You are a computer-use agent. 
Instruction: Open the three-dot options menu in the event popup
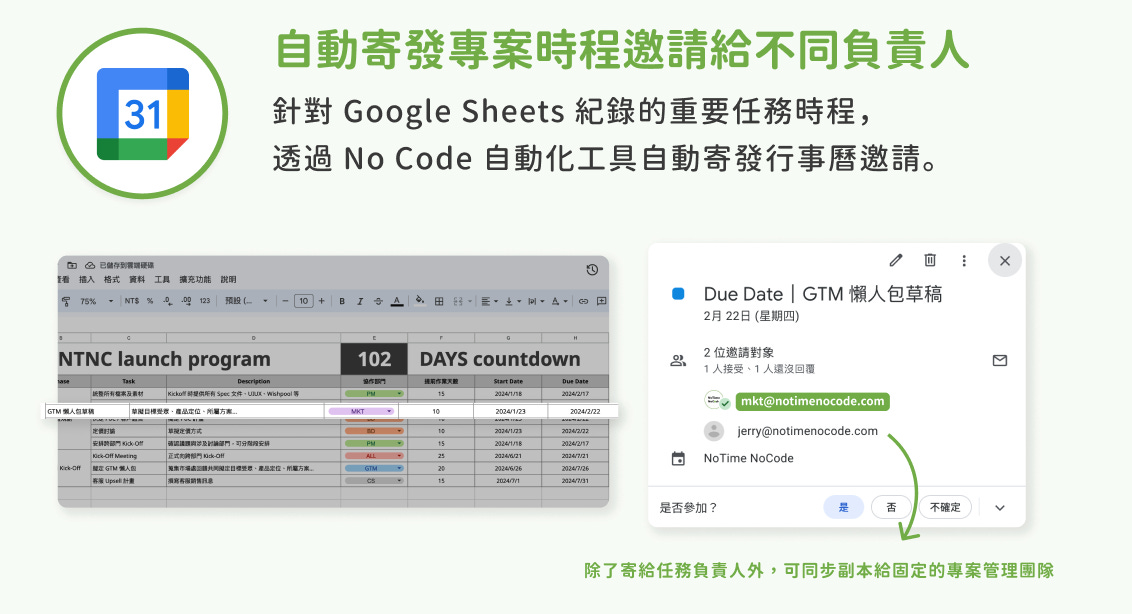coord(964,261)
